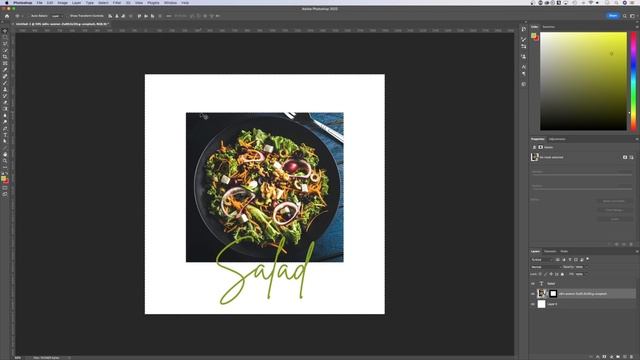Screen dimensions: 640x360
Task: Select the Pen tool
Action: [5, 129]
